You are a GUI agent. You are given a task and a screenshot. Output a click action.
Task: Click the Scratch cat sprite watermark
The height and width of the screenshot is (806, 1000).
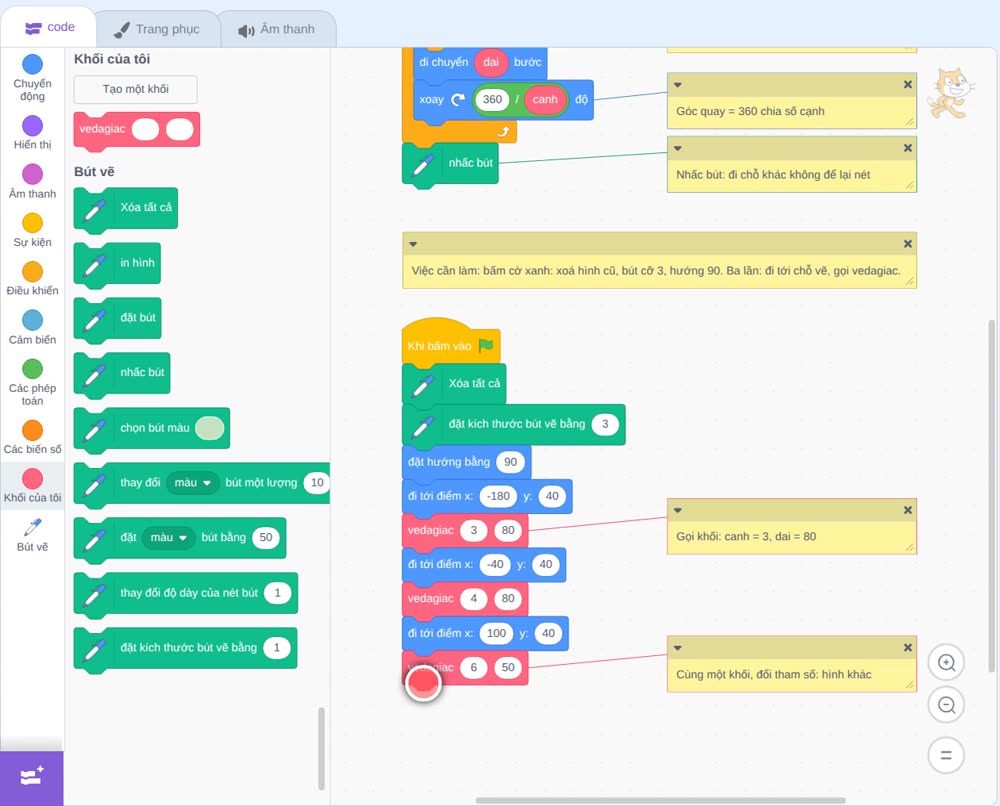(x=950, y=93)
